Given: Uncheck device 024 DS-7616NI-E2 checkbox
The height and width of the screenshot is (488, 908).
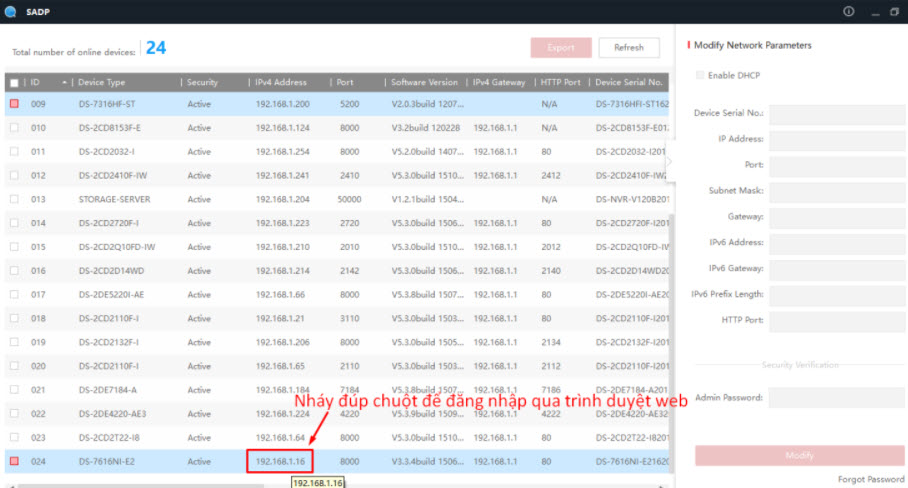Looking at the screenshot, I should [x=14, y=461].
